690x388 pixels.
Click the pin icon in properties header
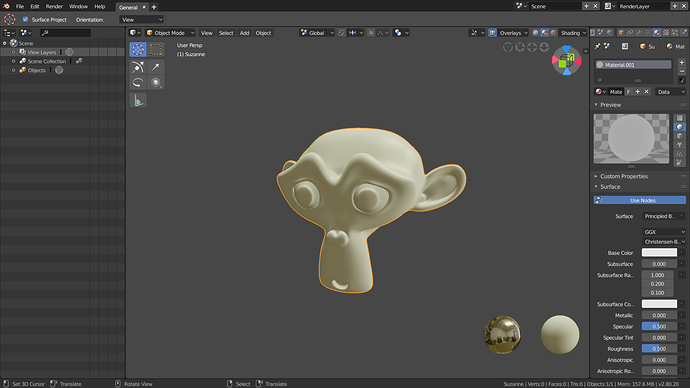coord(597,46)
